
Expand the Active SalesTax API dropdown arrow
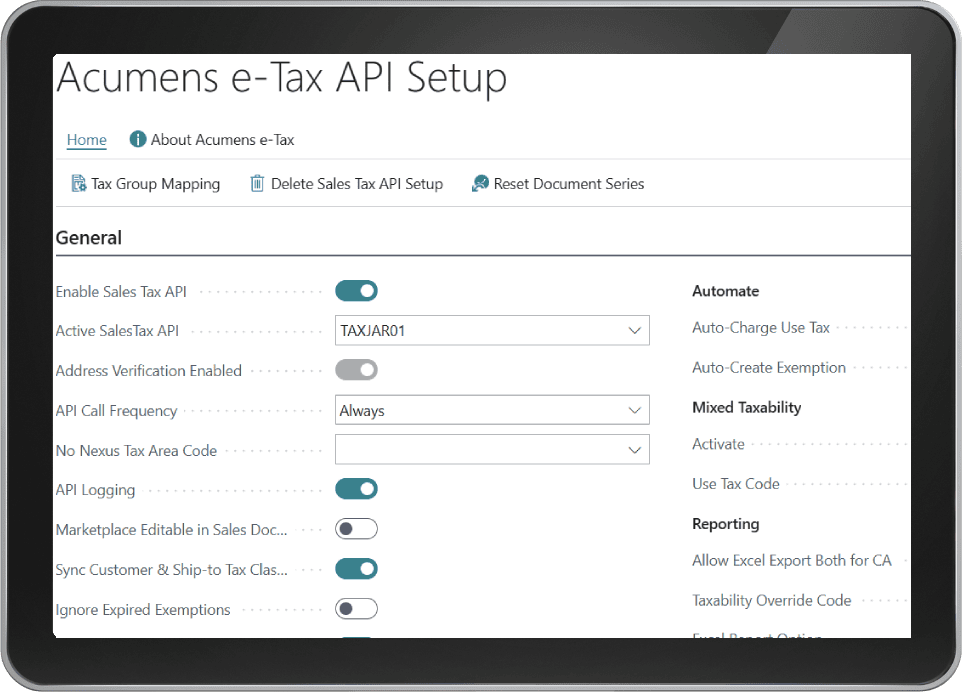pyautogui.click(x=635, y=331)
